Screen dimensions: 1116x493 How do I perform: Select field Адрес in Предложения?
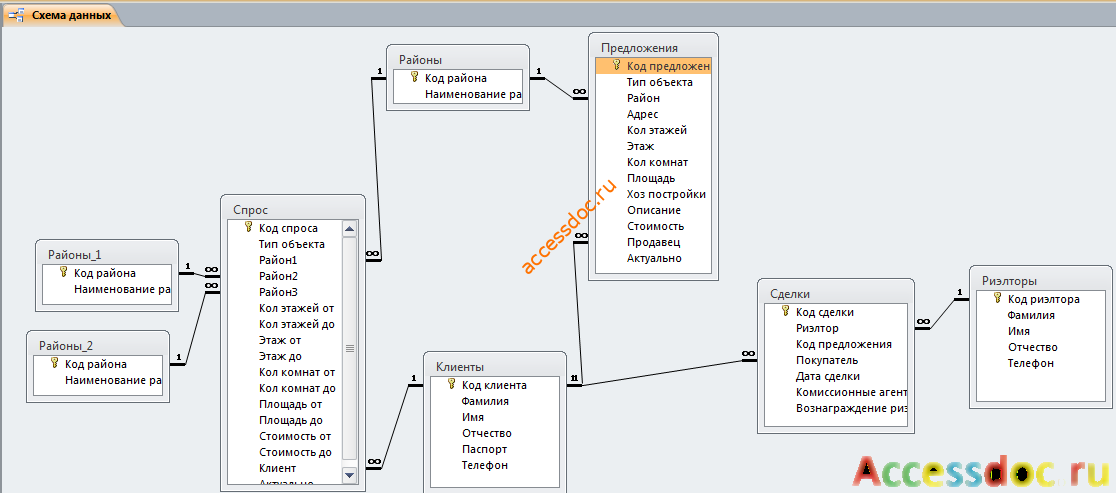(643, 115)
